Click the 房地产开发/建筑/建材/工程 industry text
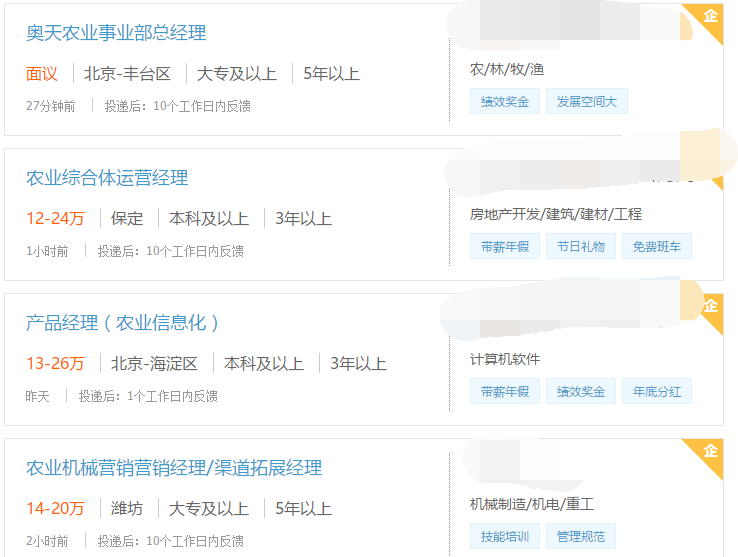 pos(556,214)
